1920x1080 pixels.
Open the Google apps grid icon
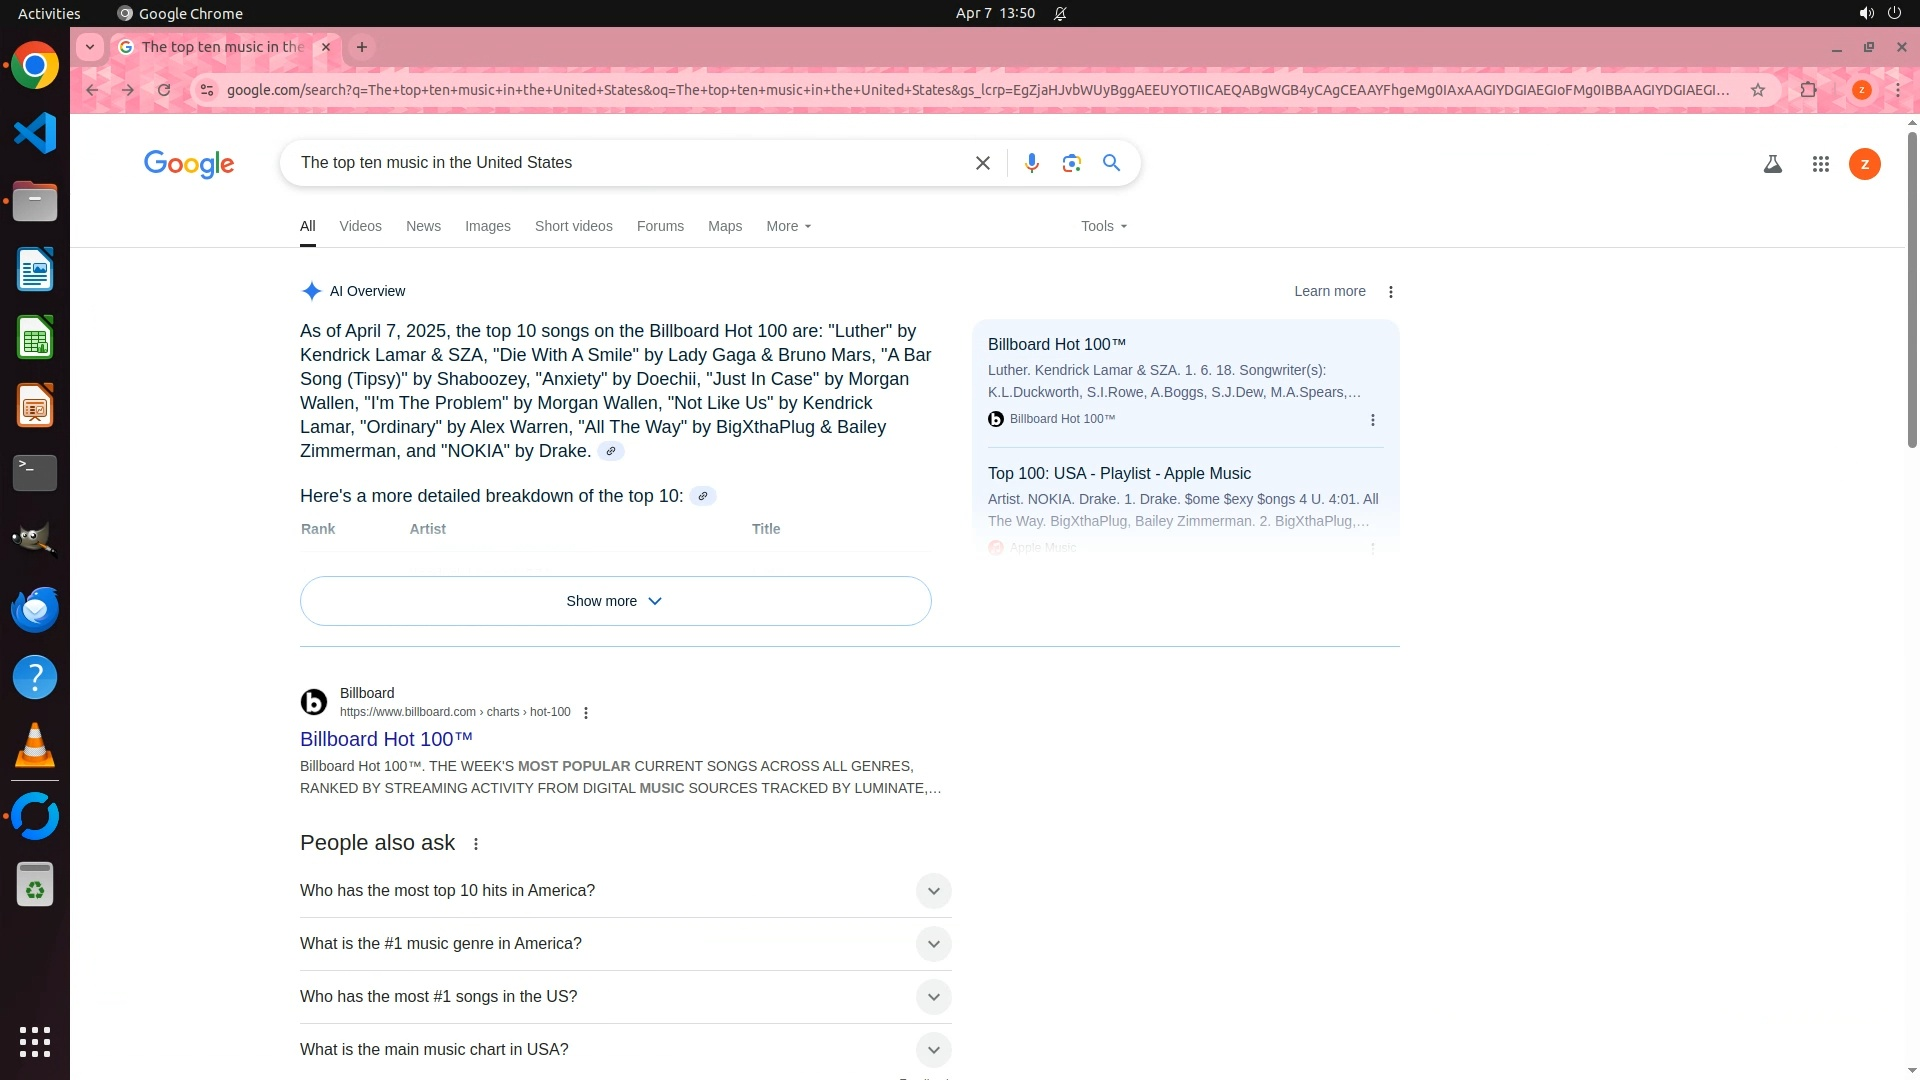[1820, 164]
